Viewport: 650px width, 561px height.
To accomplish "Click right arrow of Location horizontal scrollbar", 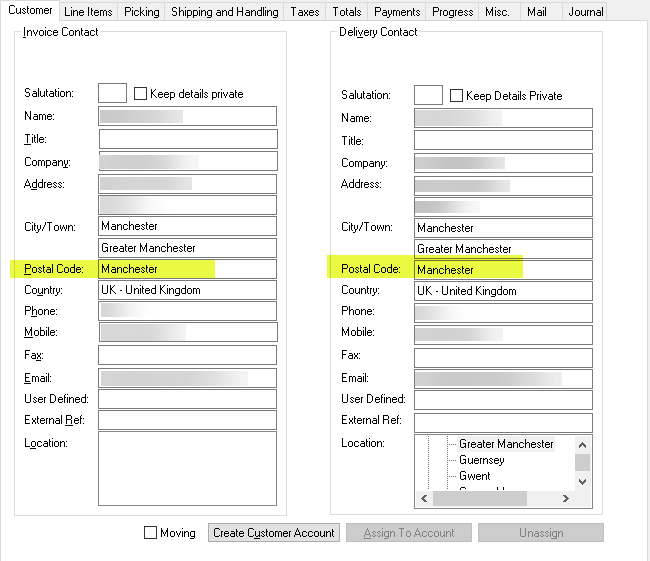I will [566, 498].
